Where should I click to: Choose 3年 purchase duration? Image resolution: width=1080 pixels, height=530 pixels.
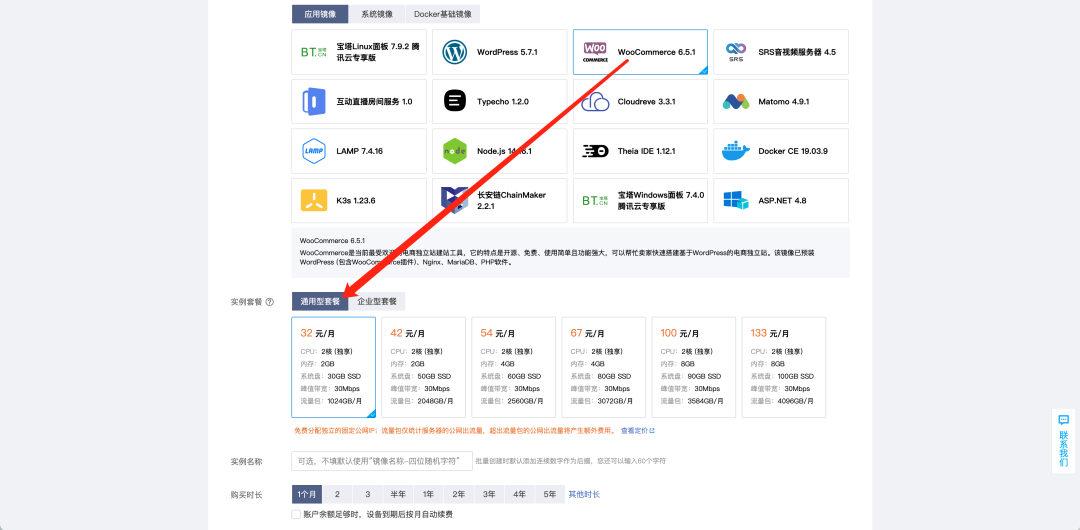489,494
